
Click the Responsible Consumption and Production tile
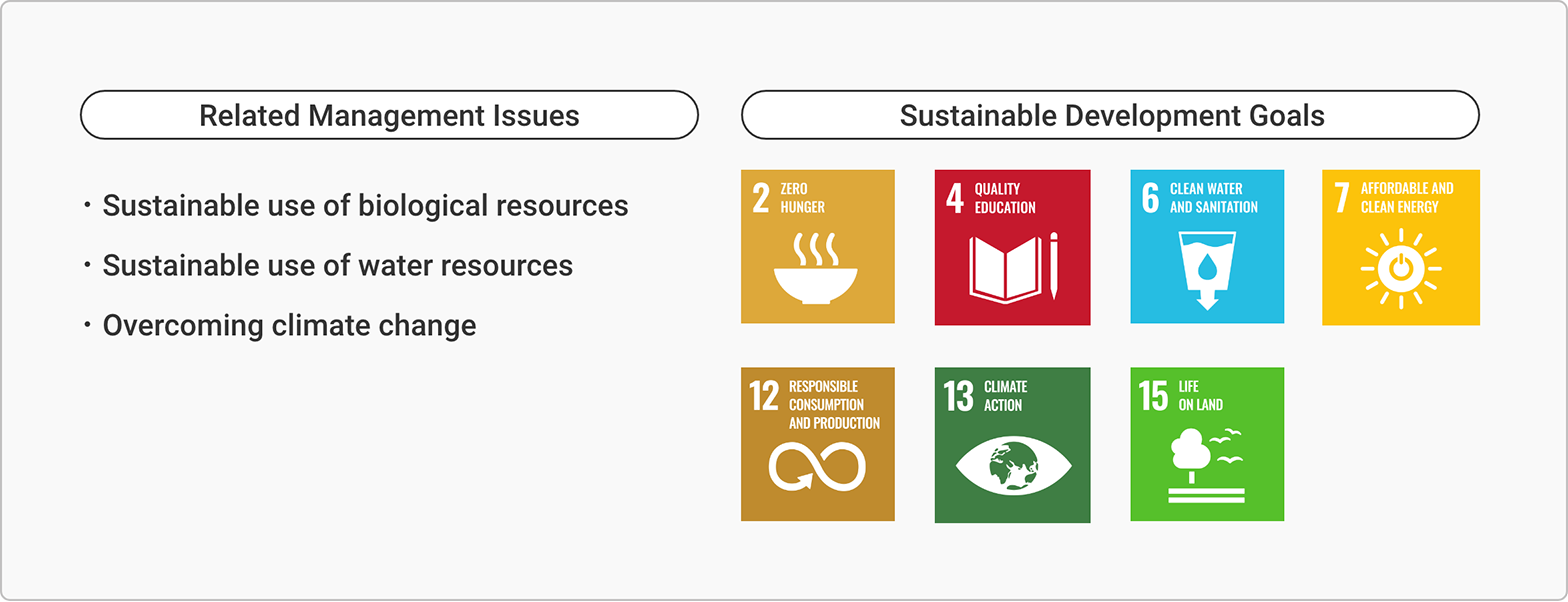click(817, 444)
